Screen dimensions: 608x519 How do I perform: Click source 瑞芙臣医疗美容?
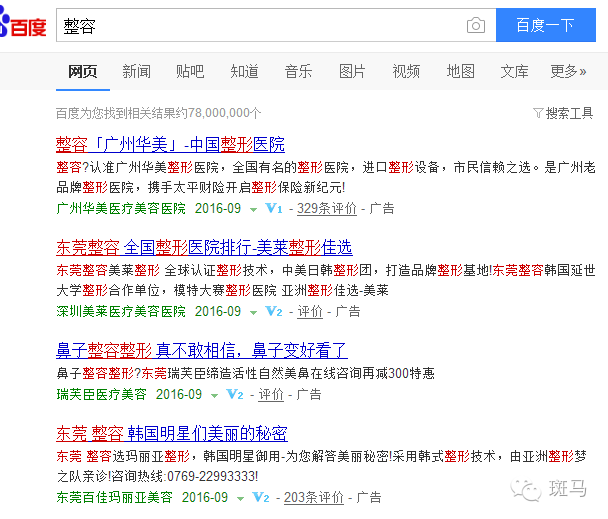102,394
